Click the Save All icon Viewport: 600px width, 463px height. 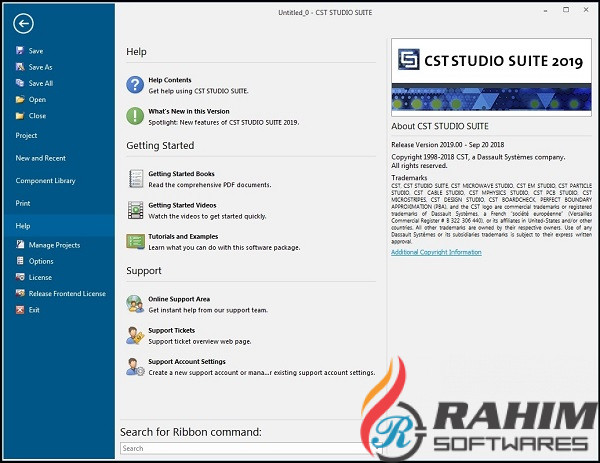(x=20, y=83)
